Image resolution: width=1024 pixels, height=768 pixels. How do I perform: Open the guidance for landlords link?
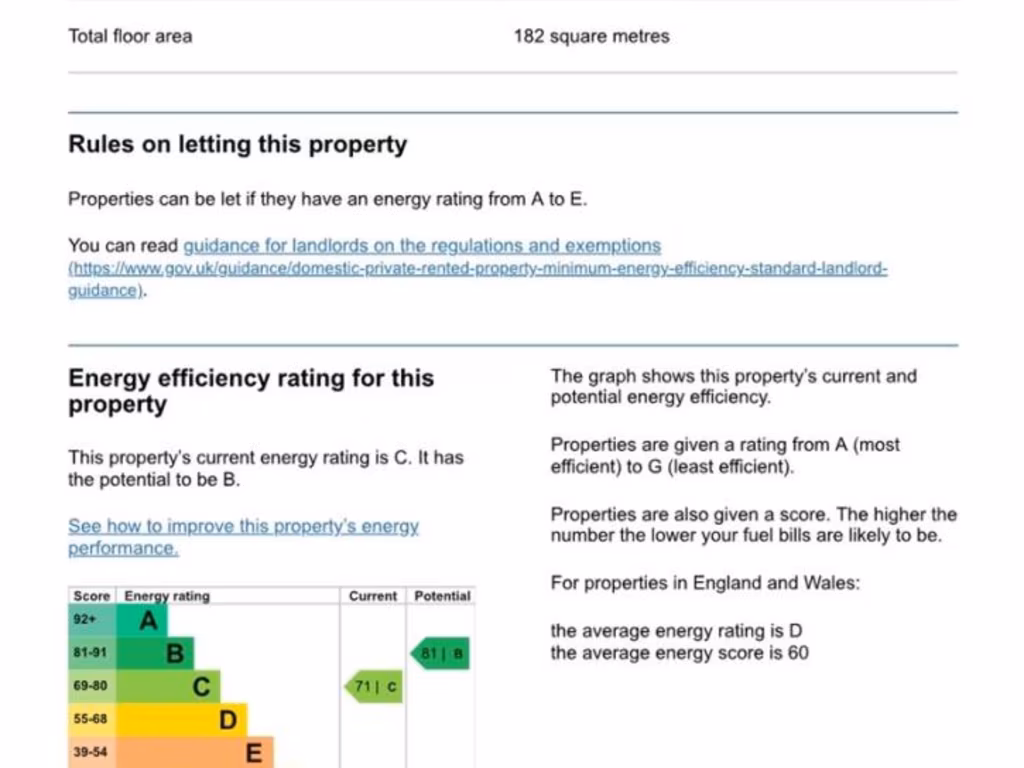click(x=421, y=246)
